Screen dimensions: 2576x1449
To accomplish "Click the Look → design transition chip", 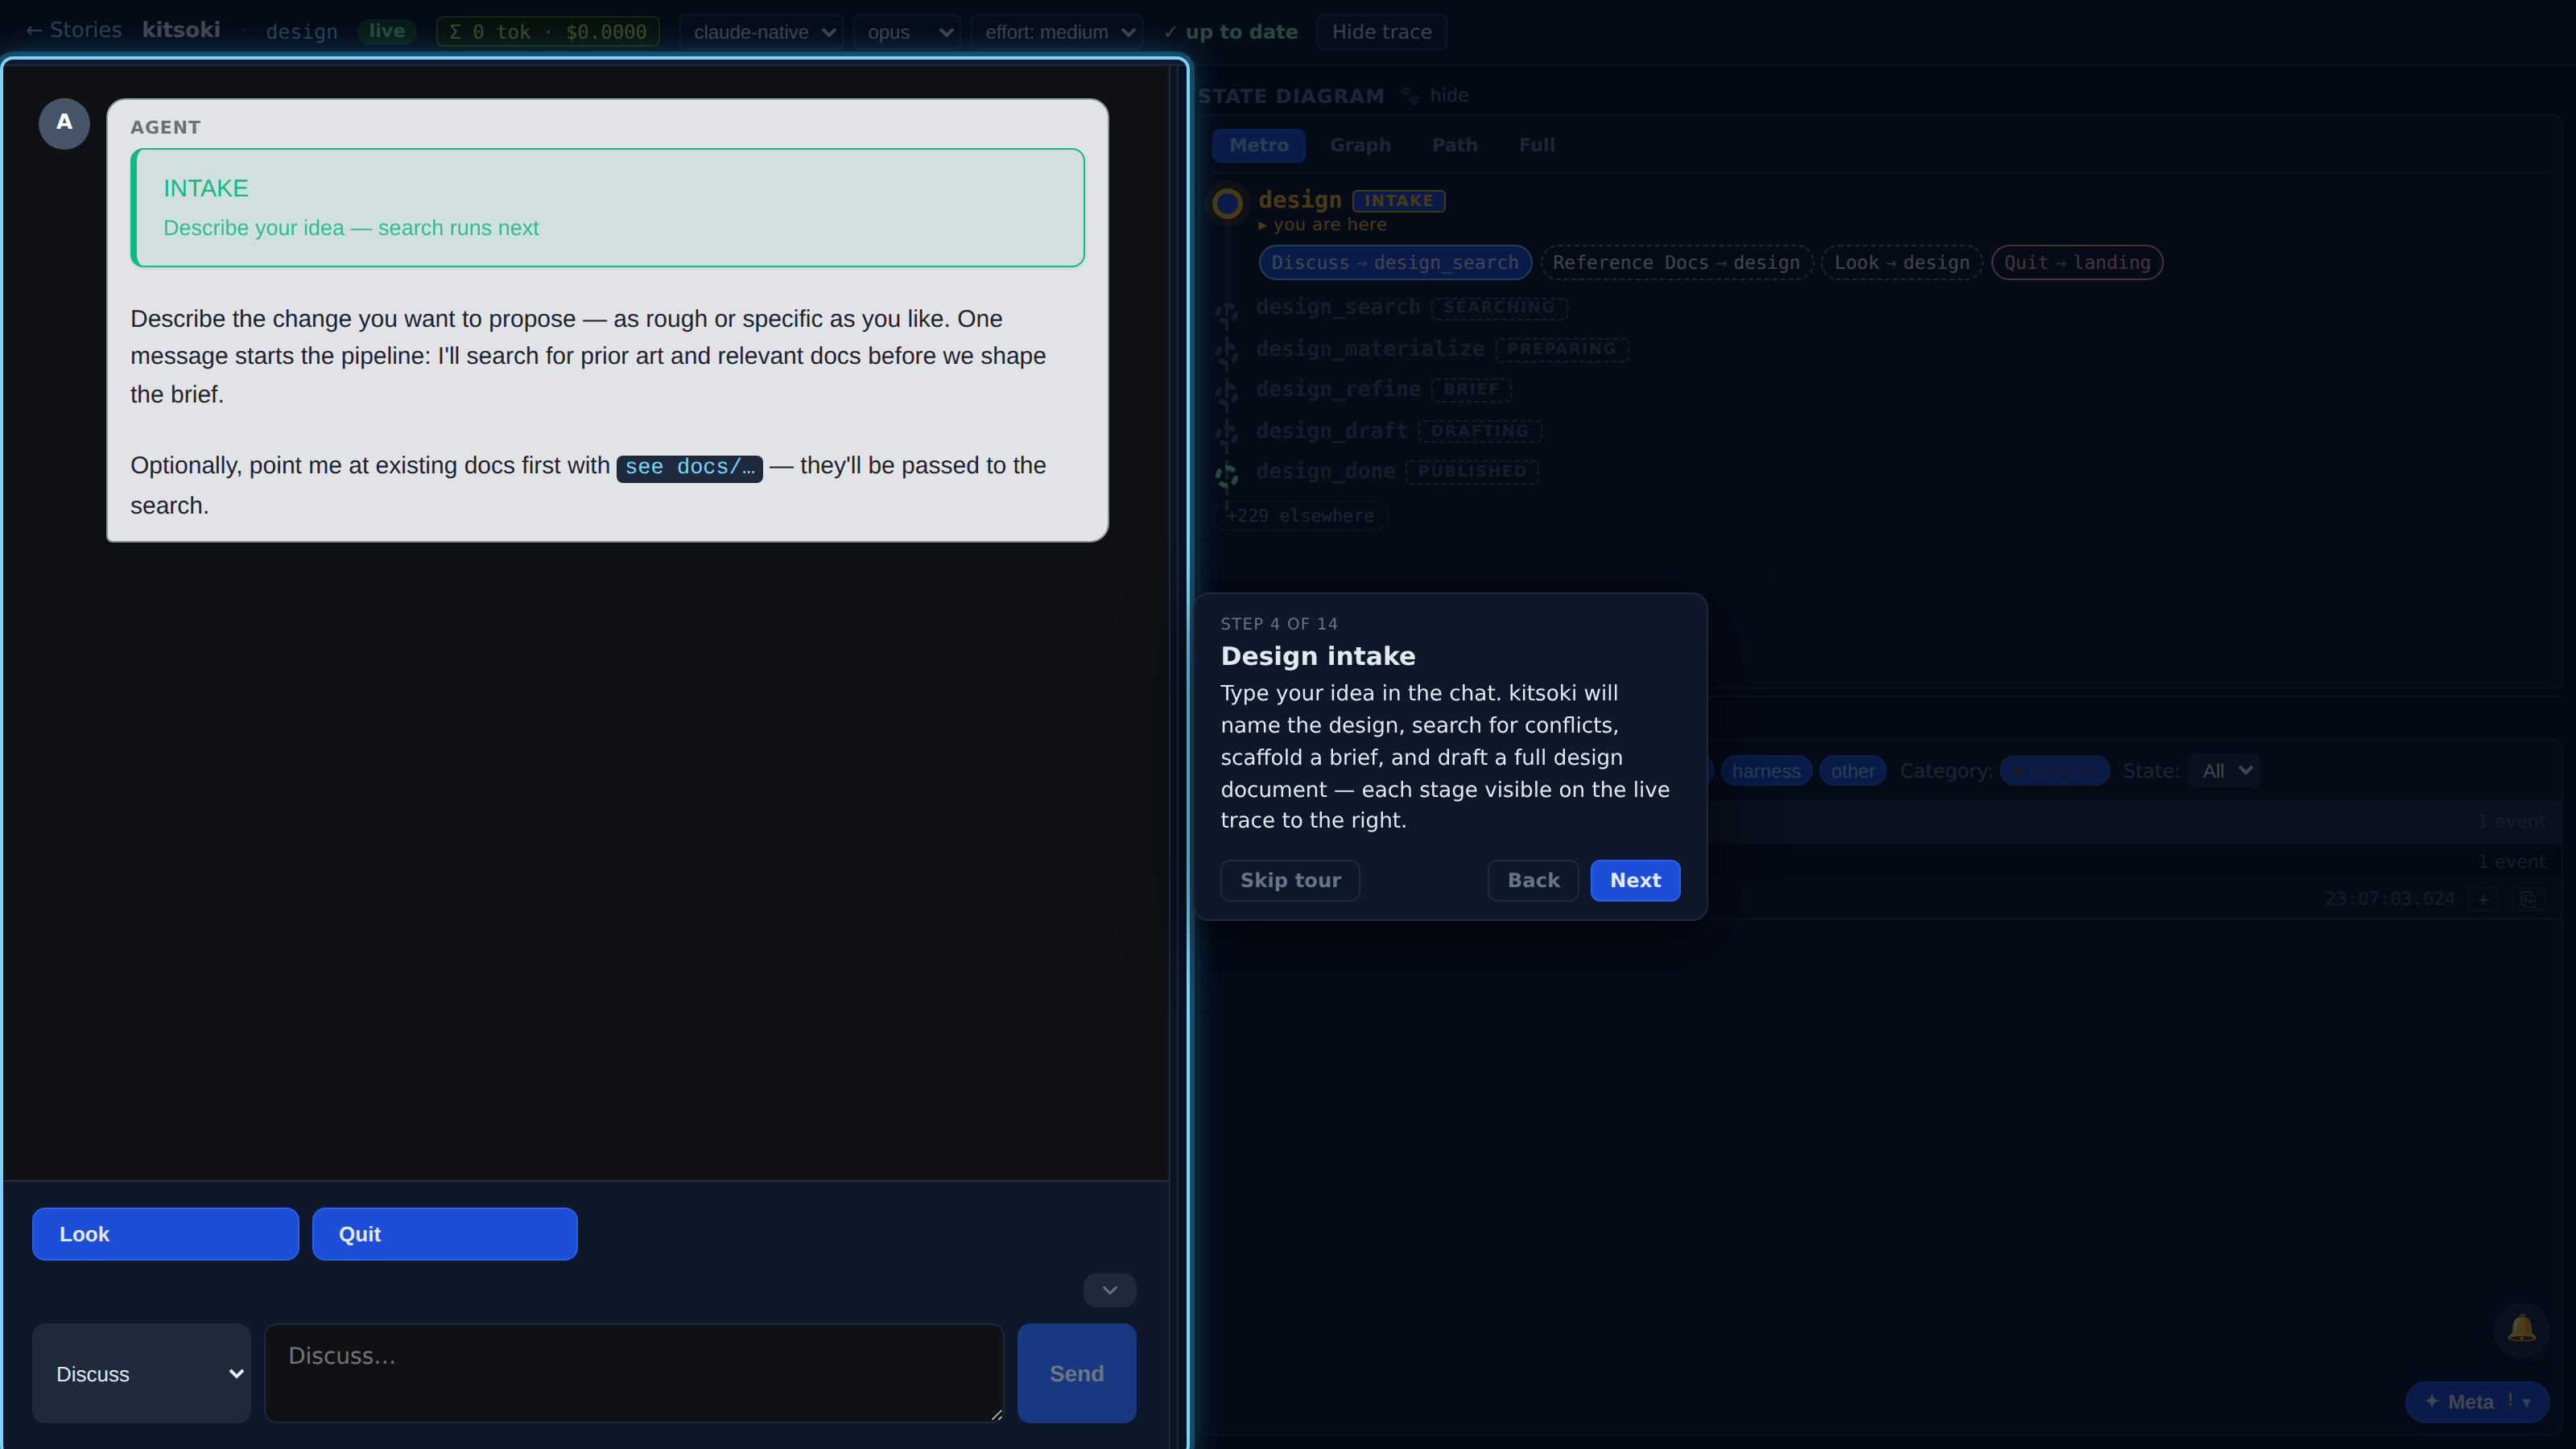I will coord(1902,263).
